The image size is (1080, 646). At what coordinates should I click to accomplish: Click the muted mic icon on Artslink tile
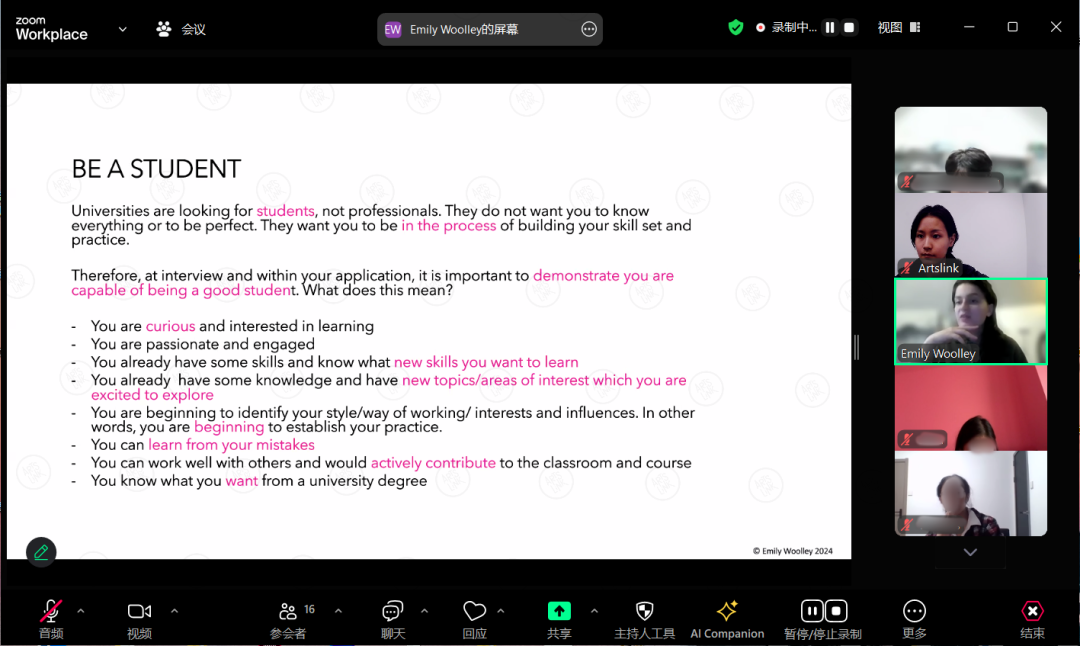[907, 268]
